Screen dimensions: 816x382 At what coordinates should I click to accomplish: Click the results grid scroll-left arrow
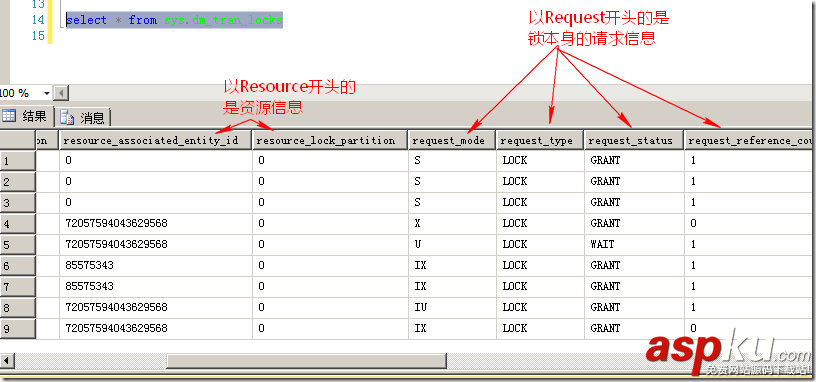(7, 360)
